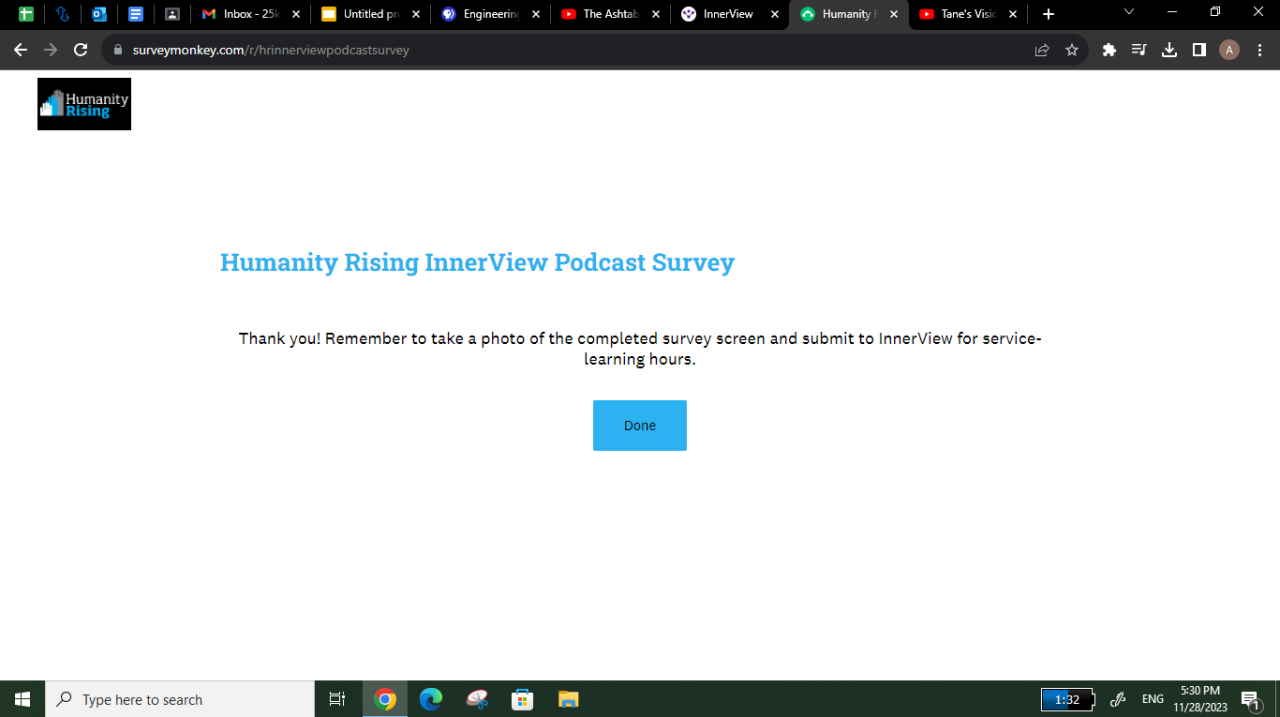The image size is (1280, 717).
Task: Click the taskbar search box
Action: point(180,699)
